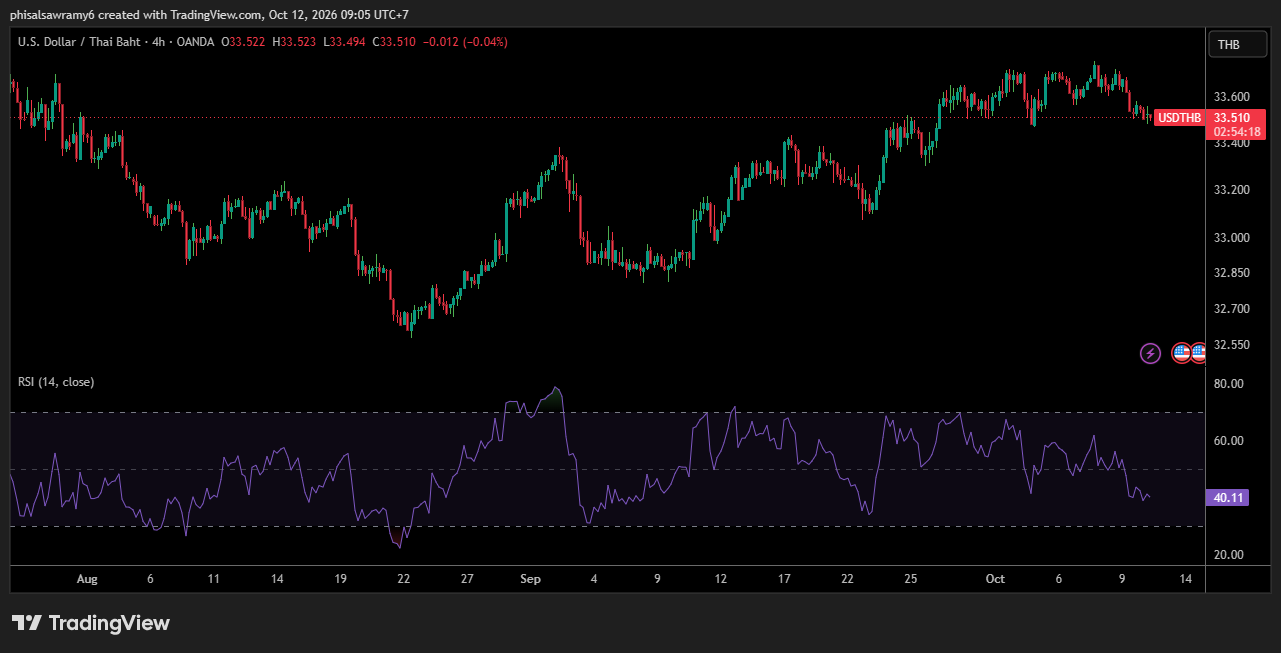Click the 25 date label on the time axis

pos(911,579)
